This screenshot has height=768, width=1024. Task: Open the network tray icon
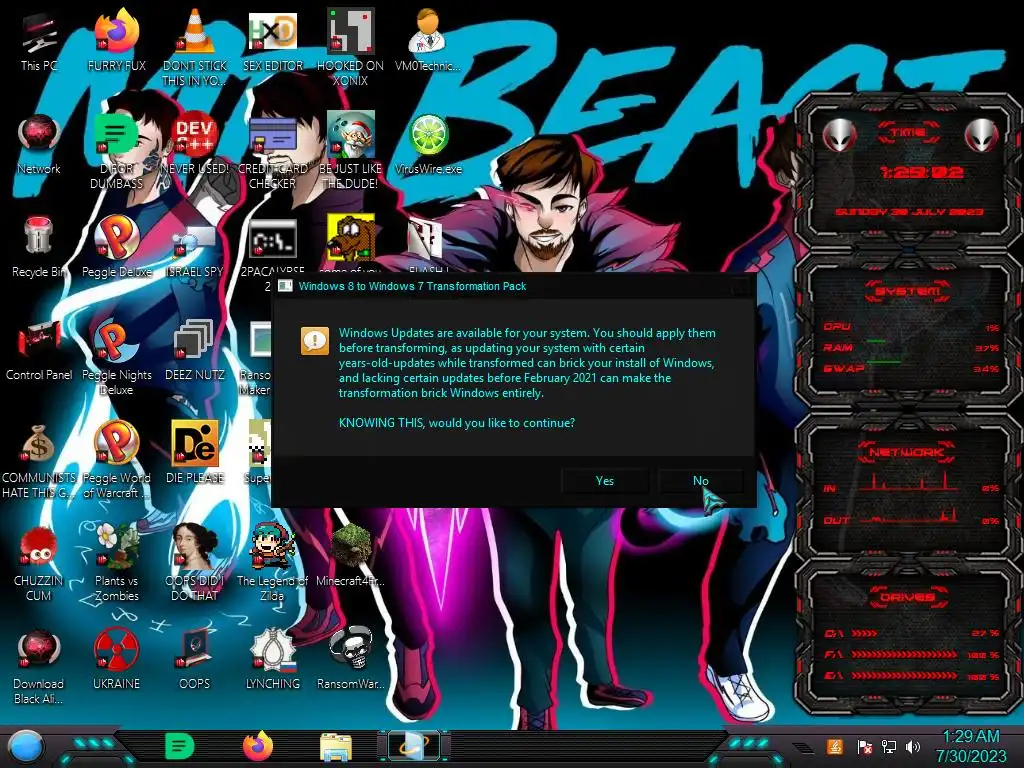pyautogui.click(x=889, y=746)
